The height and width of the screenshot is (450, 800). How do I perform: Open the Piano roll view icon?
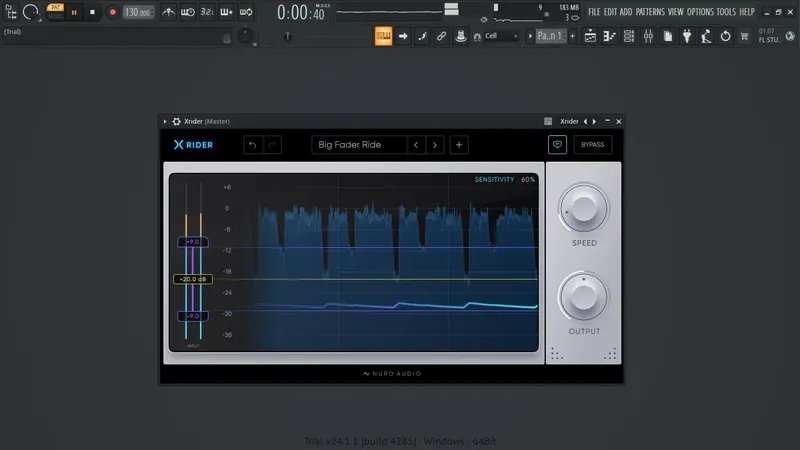click(610, 36)
